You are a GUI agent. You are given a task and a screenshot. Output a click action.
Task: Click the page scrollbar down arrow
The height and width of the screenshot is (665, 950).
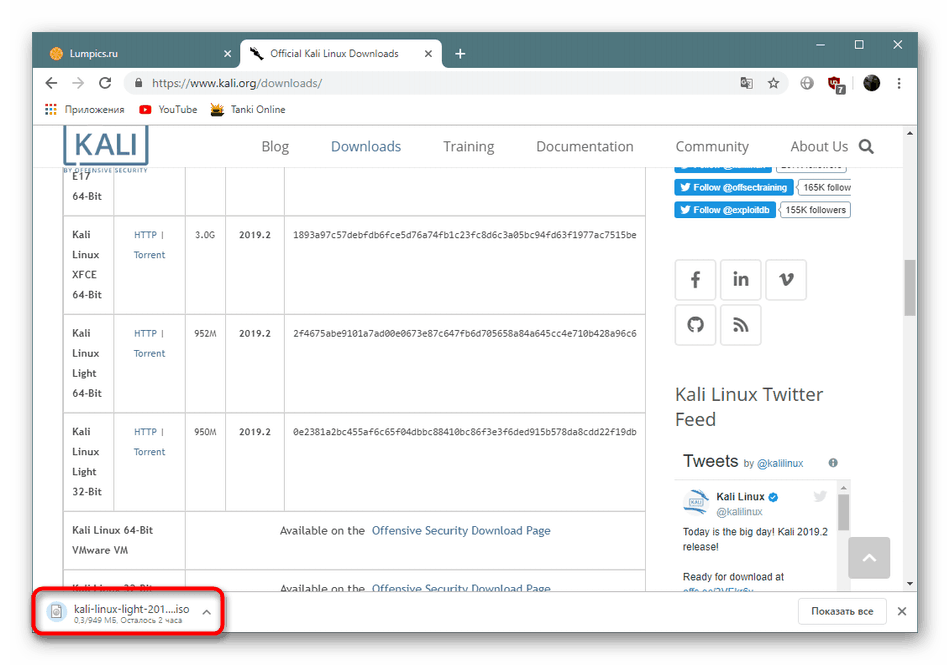[x=909, y=583]
